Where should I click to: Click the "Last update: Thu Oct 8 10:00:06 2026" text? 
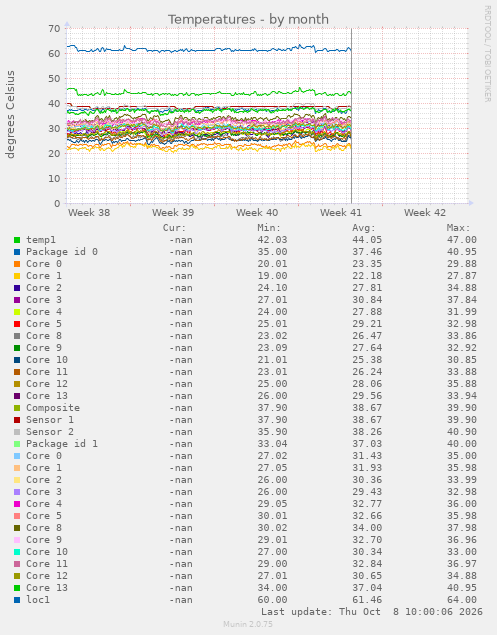pyautogui.click(x=372, y=612)
